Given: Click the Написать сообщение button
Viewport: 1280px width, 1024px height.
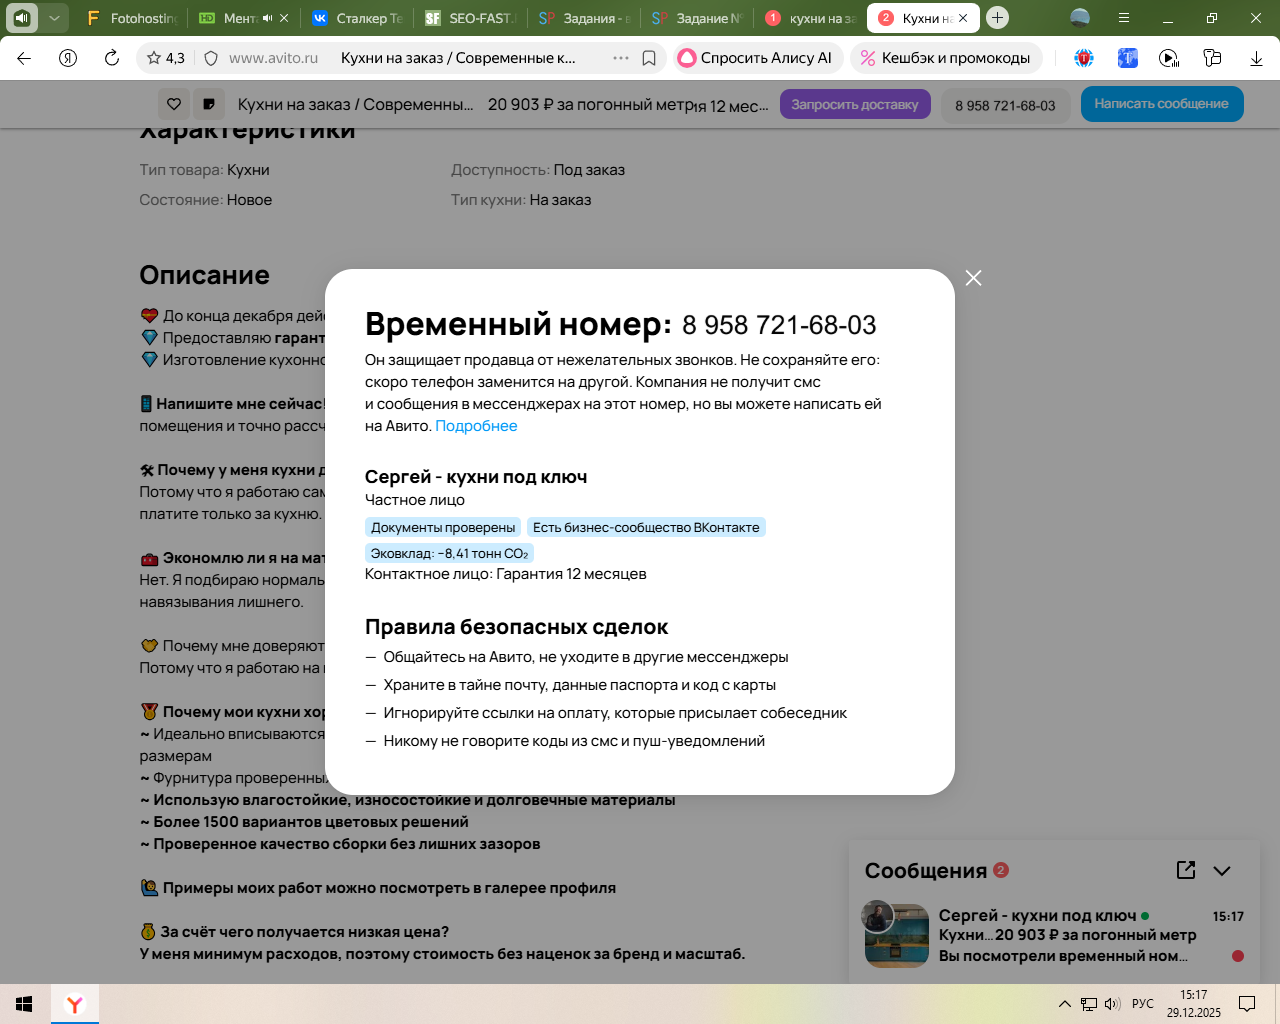Looking at the screenshot, I should pyautogui.click(x=1161, y=104).
